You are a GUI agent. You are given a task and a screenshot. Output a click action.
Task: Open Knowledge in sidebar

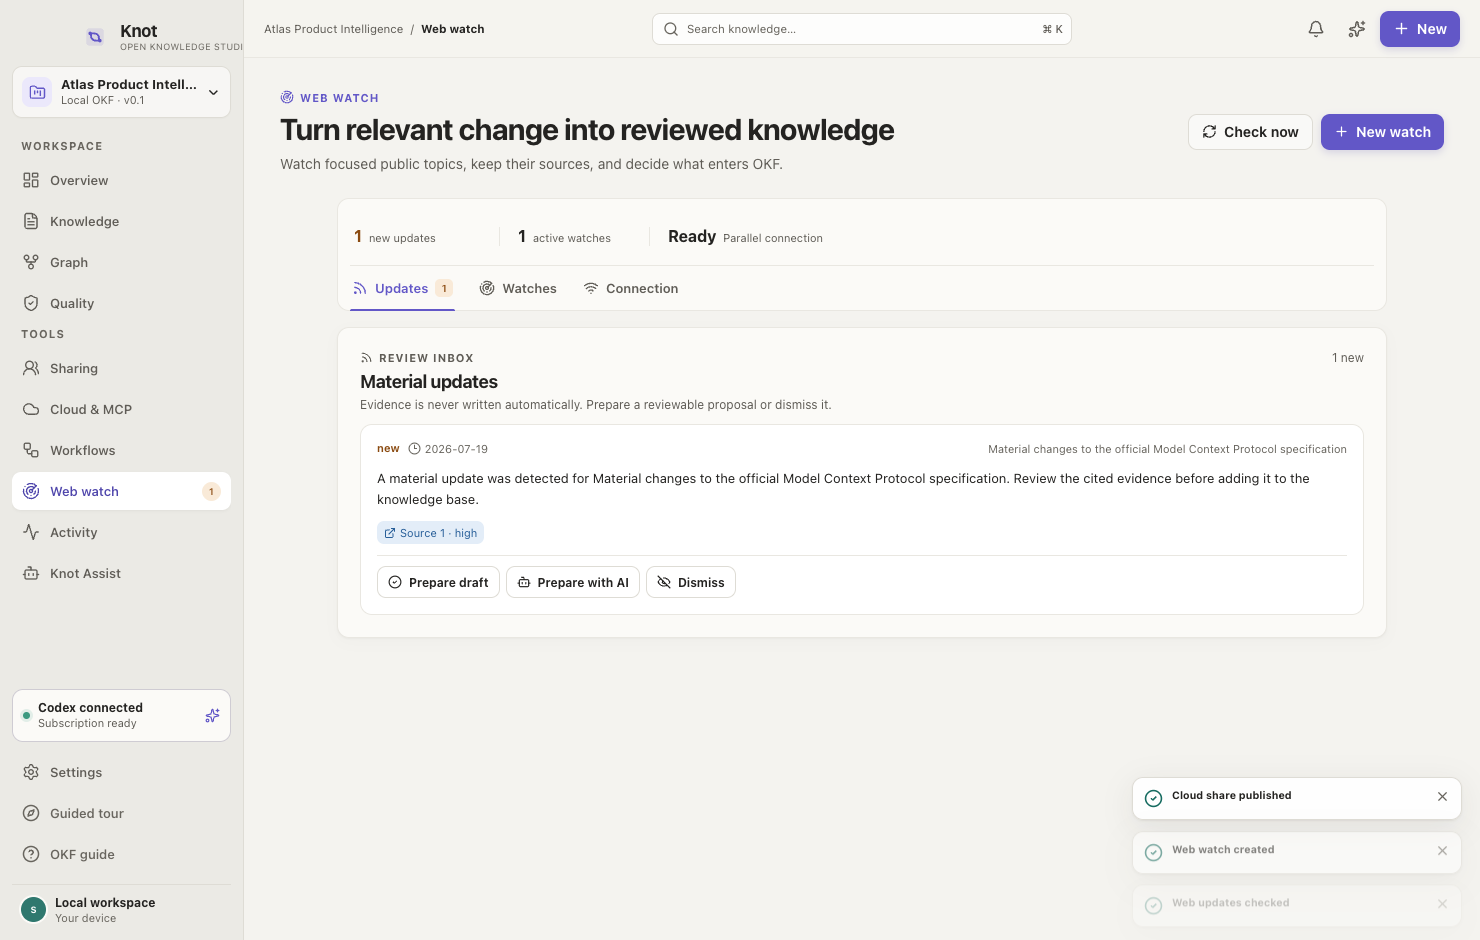click(x=121, y=221)
